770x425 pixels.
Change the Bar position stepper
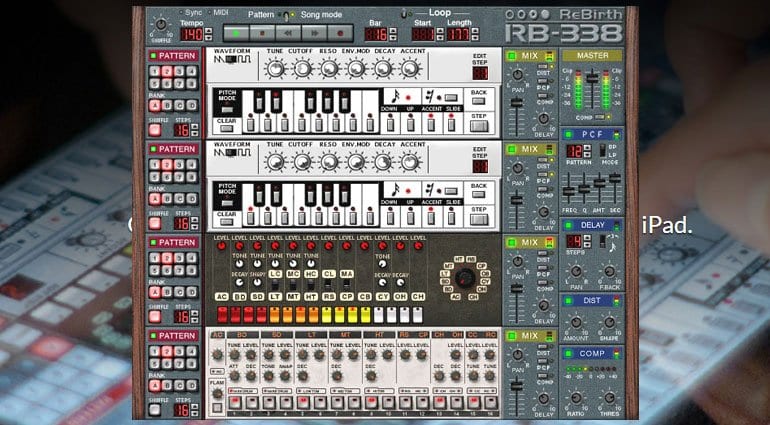point(392,34)
